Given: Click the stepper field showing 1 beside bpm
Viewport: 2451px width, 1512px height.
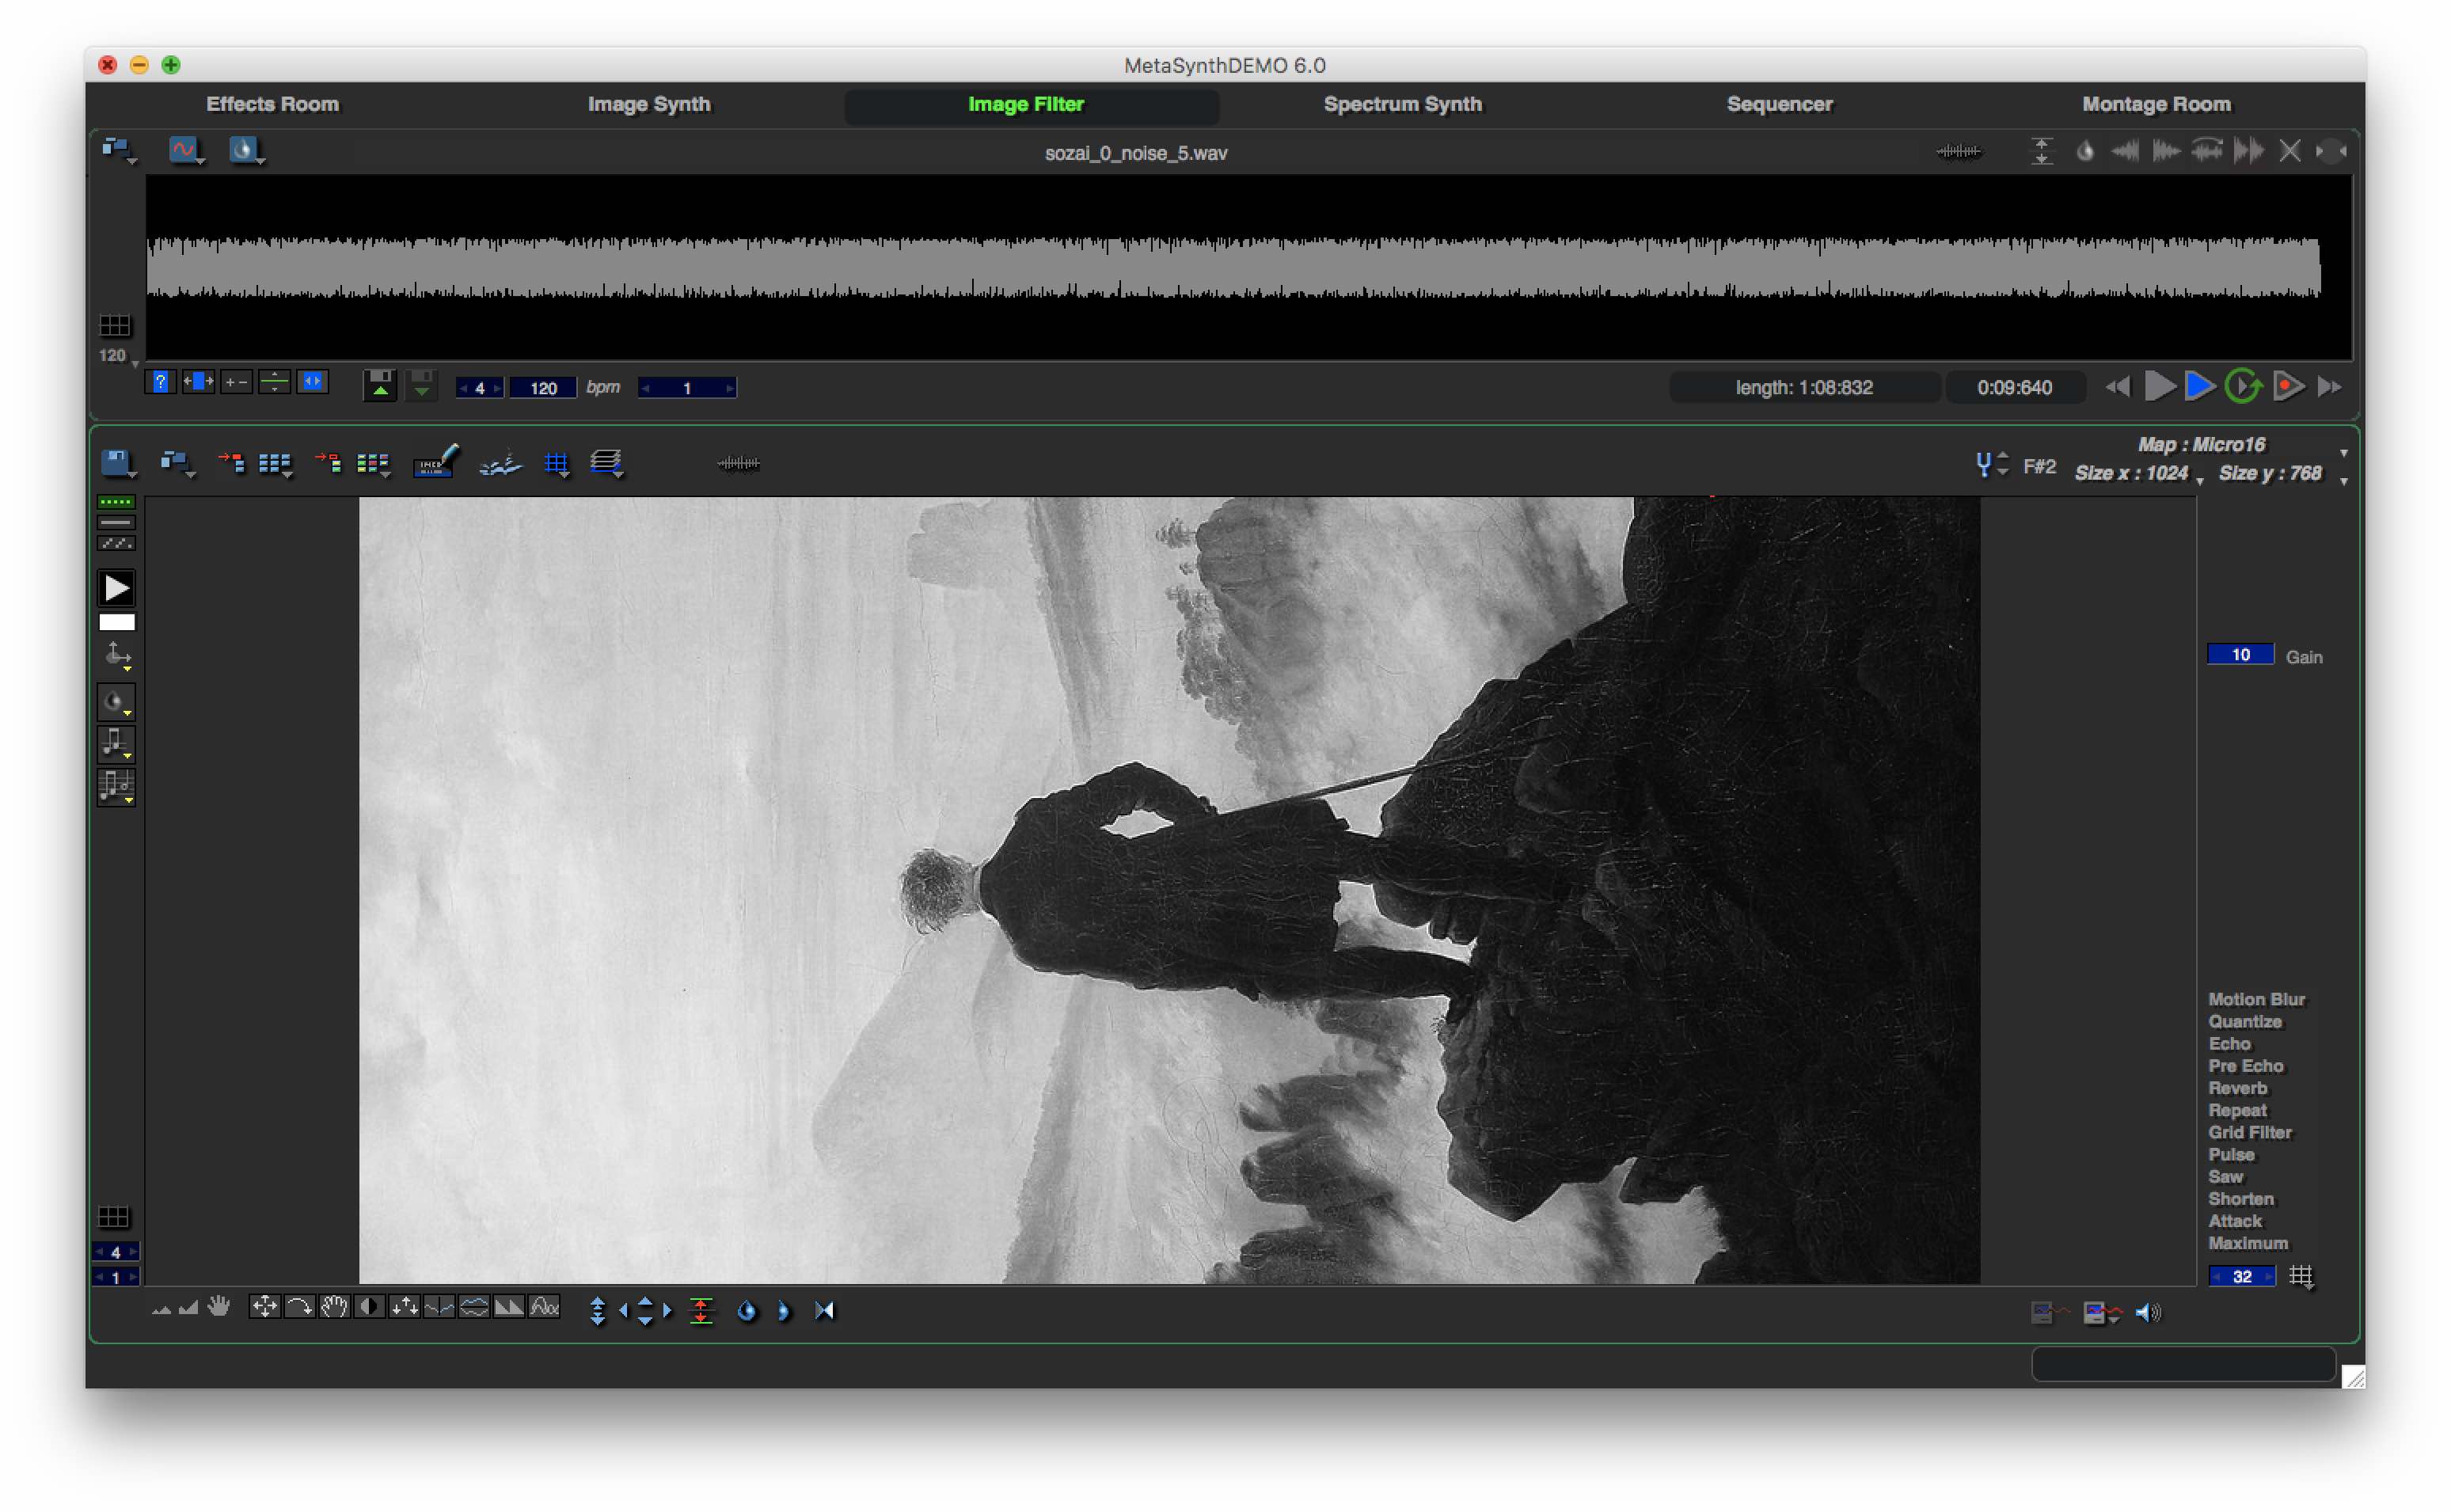Looking at the screenshot, I should coord(687,388).
